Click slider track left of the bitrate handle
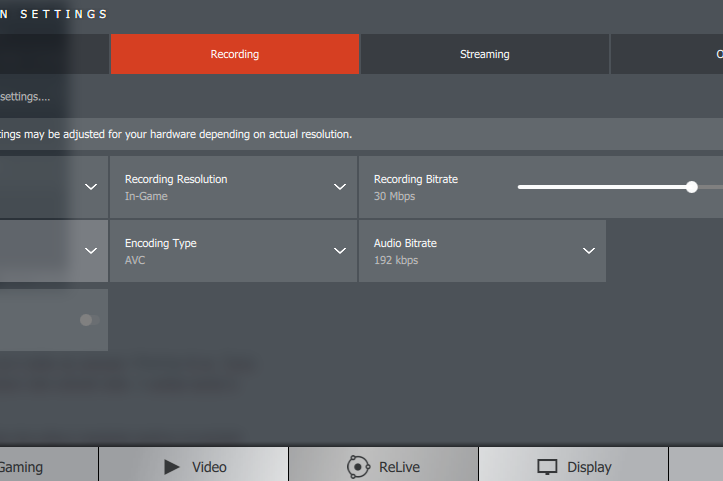 pyautogui.click(x=600, y=187)
